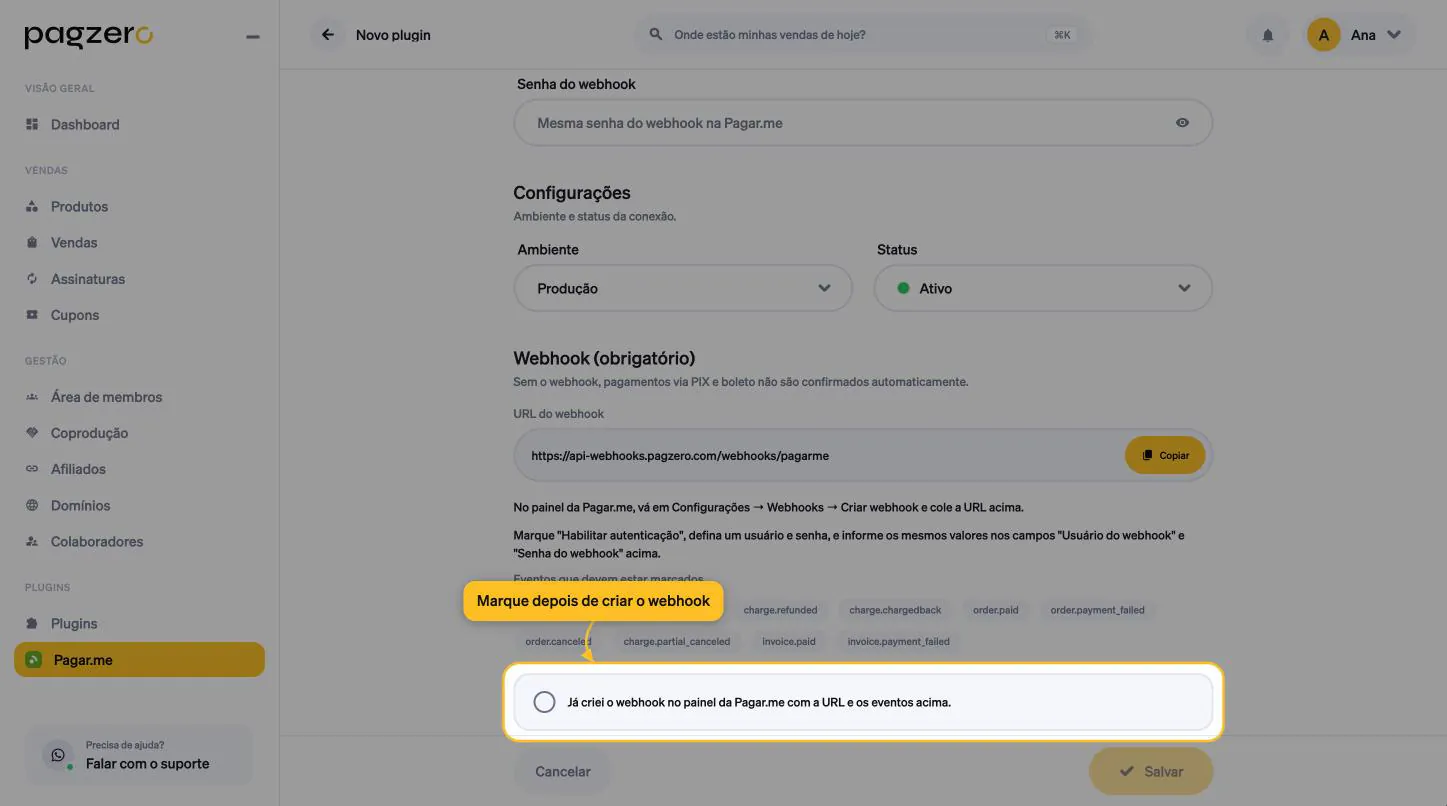
Task: Click the order.payment_failed event chip
Action: [x=1097, y=610]
